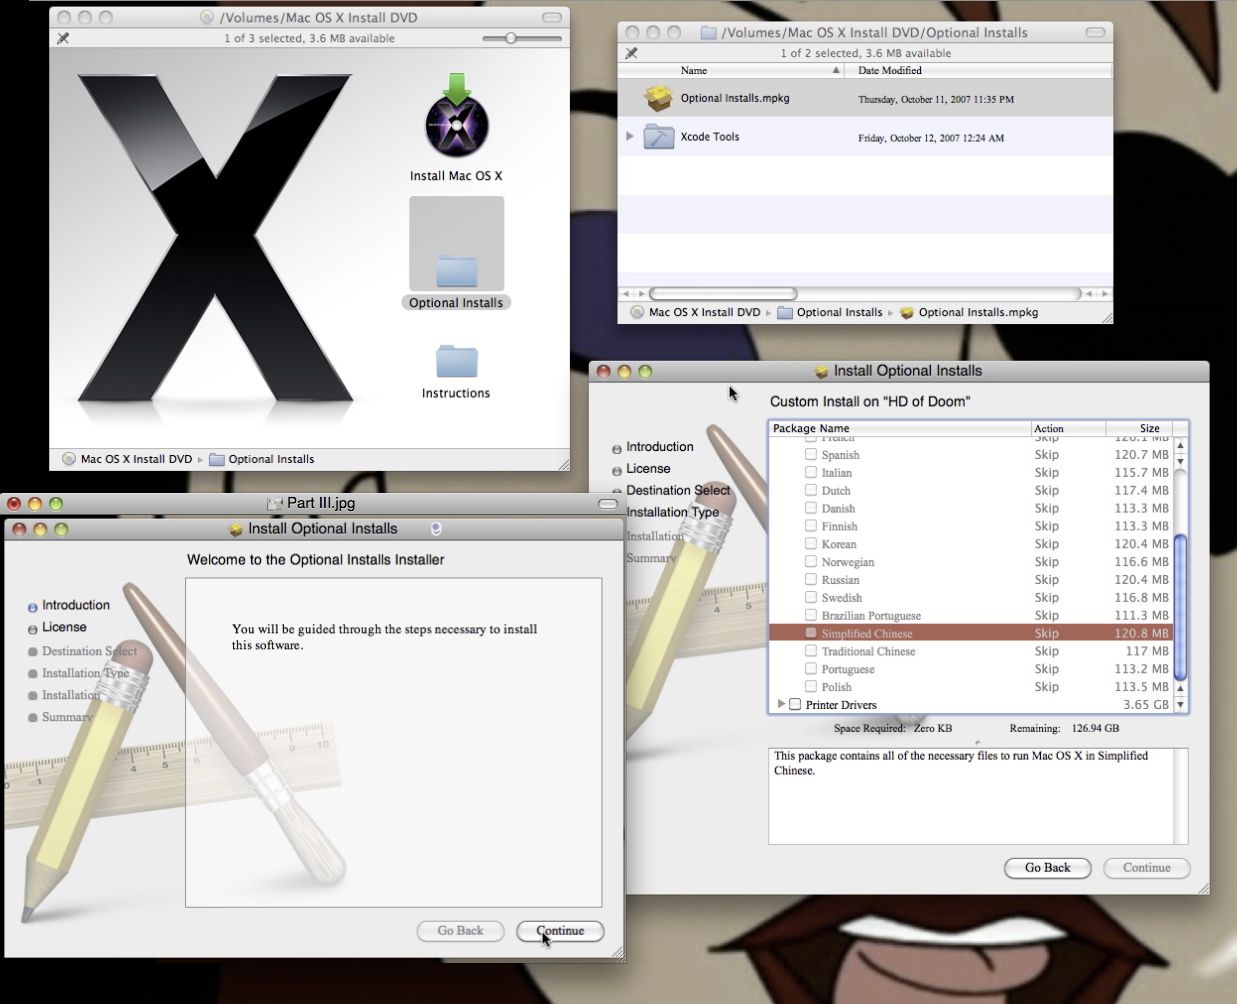Sort by Name column sort arrow
The image size is (1237, 1004).
pyautogui.click(x=836, y=70)
